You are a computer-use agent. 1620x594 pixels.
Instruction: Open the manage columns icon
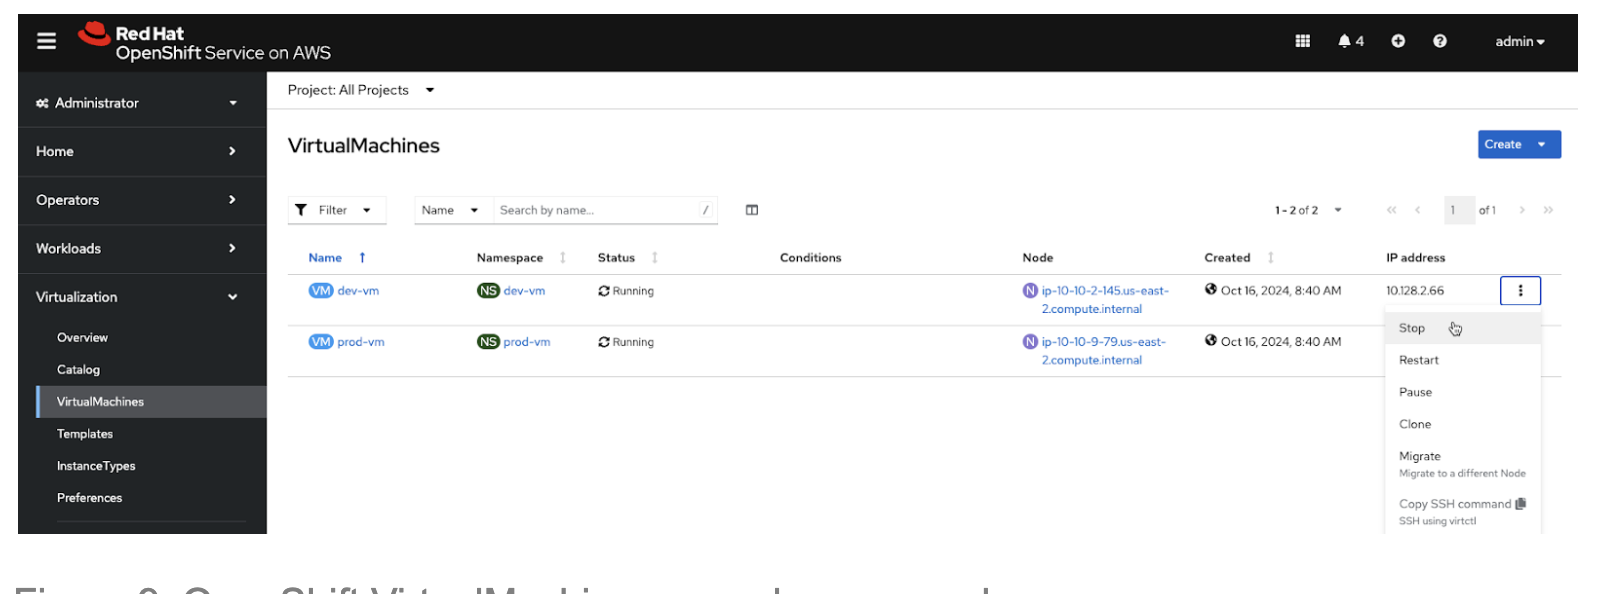coord(752,210)
